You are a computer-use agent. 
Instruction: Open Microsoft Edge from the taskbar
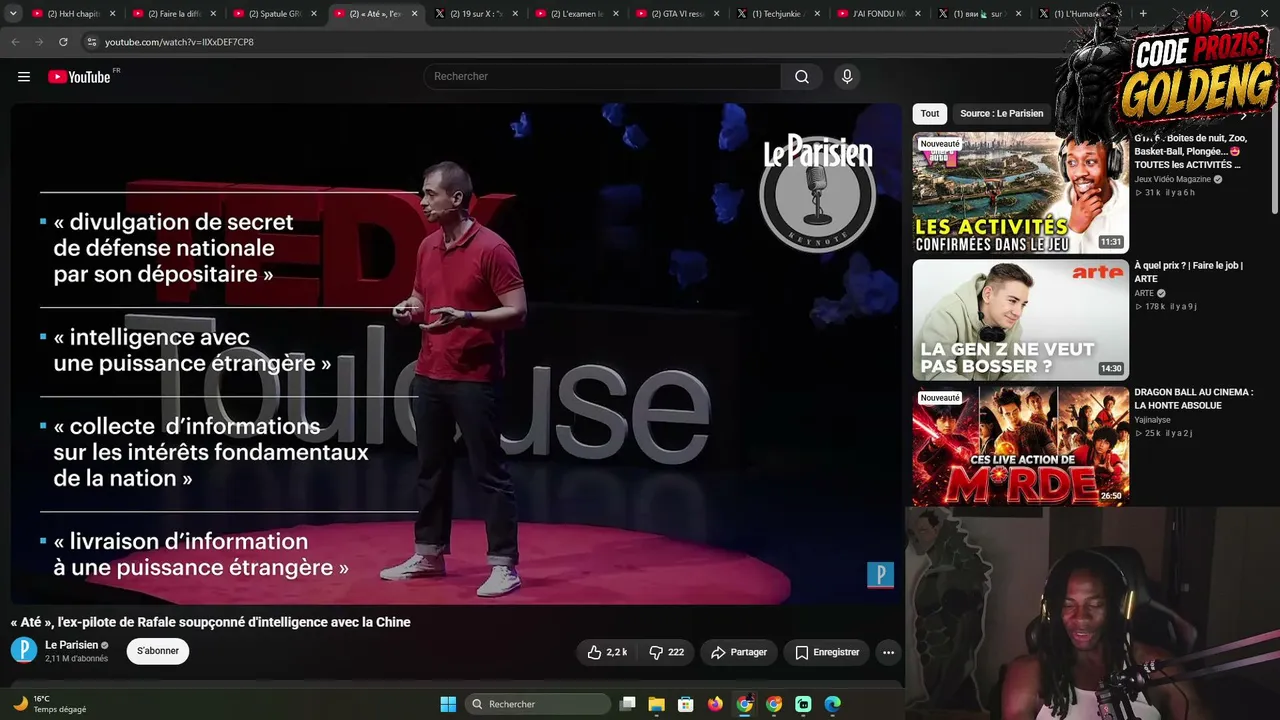click(x=832, y=704)
